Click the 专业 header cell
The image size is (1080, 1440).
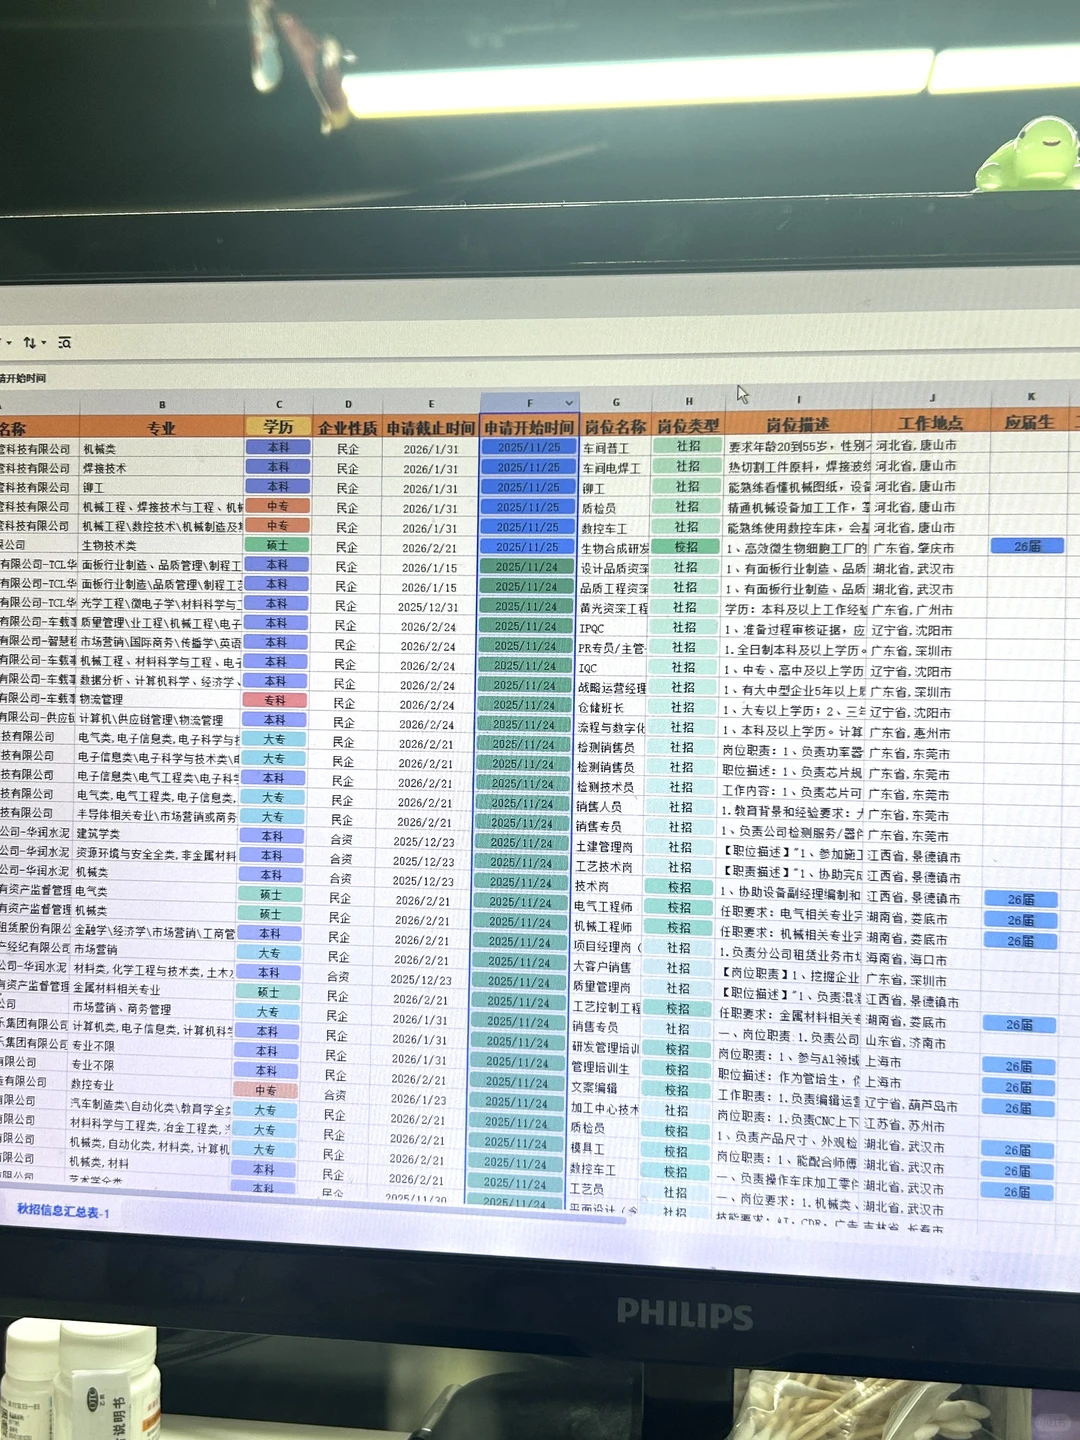pyautogui.click(x=162, y=427)
